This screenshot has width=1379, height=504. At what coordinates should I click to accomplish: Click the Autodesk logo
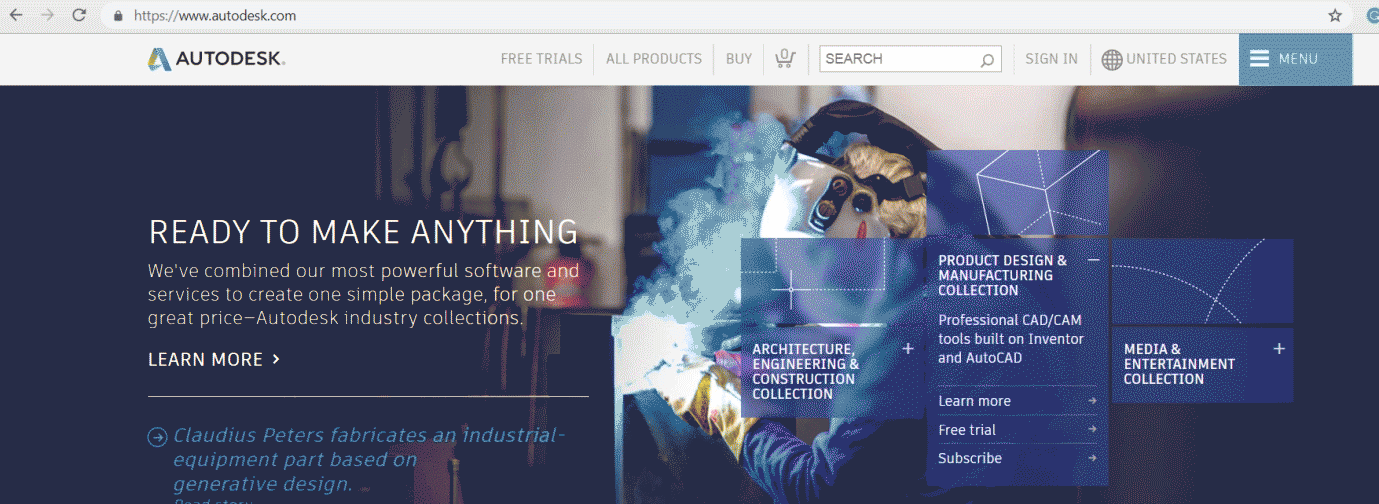(x=216, y=59)
